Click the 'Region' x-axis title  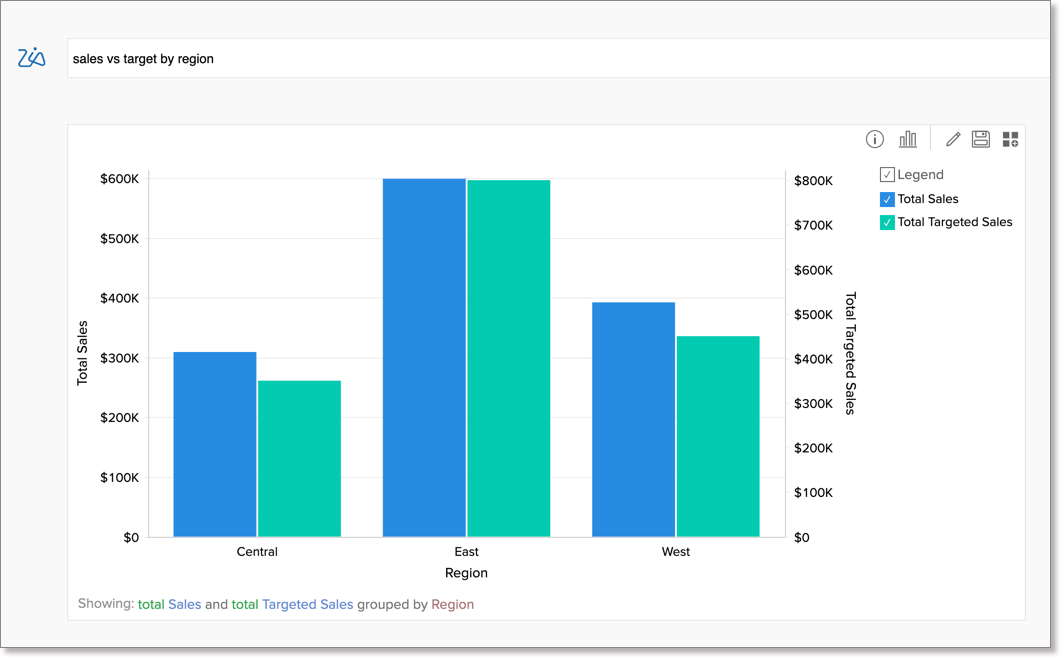coord(466,573)
